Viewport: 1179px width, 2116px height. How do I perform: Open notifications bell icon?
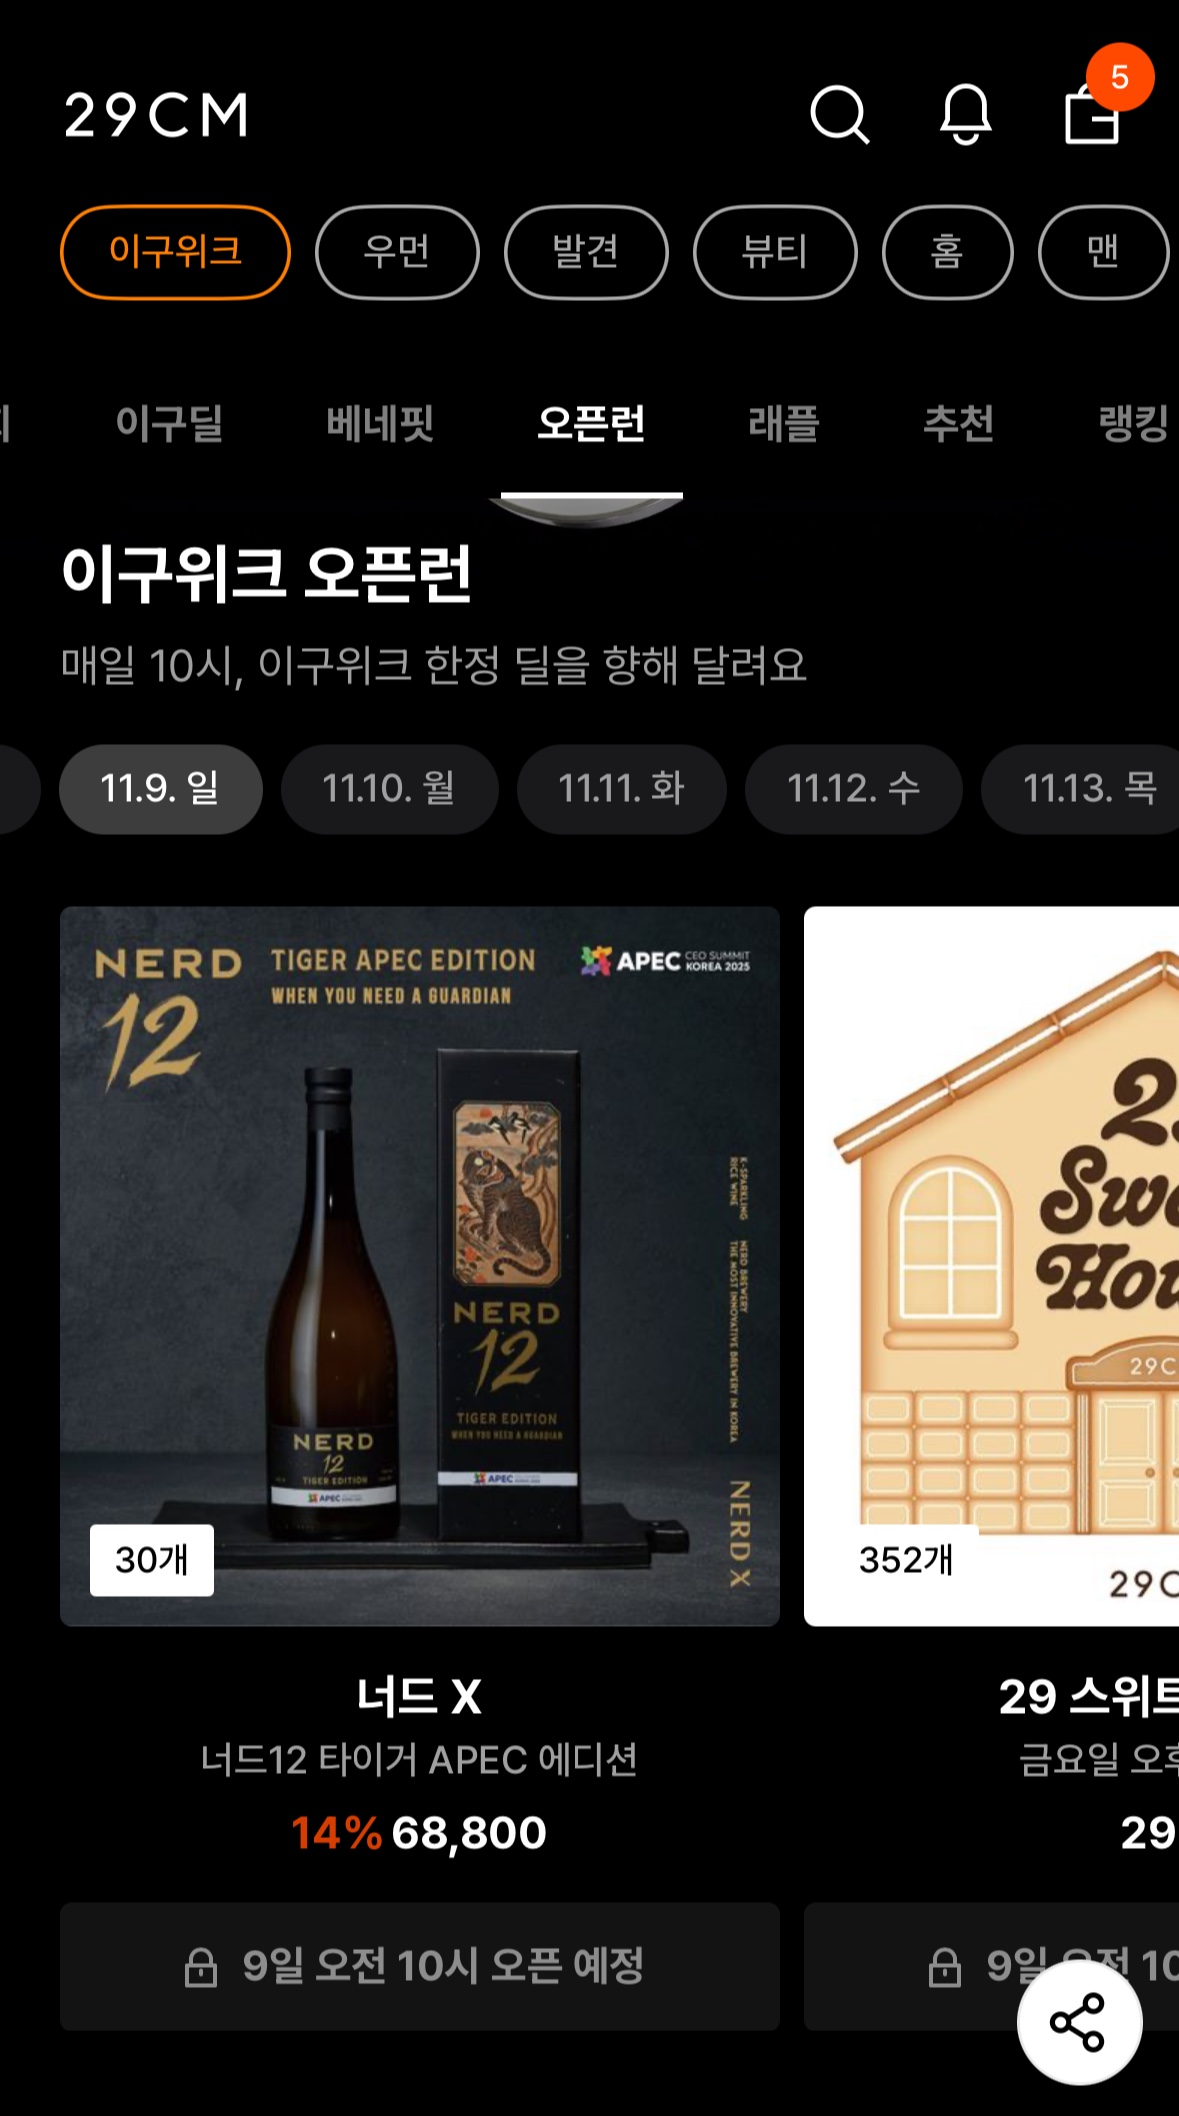tap(965, 115)
